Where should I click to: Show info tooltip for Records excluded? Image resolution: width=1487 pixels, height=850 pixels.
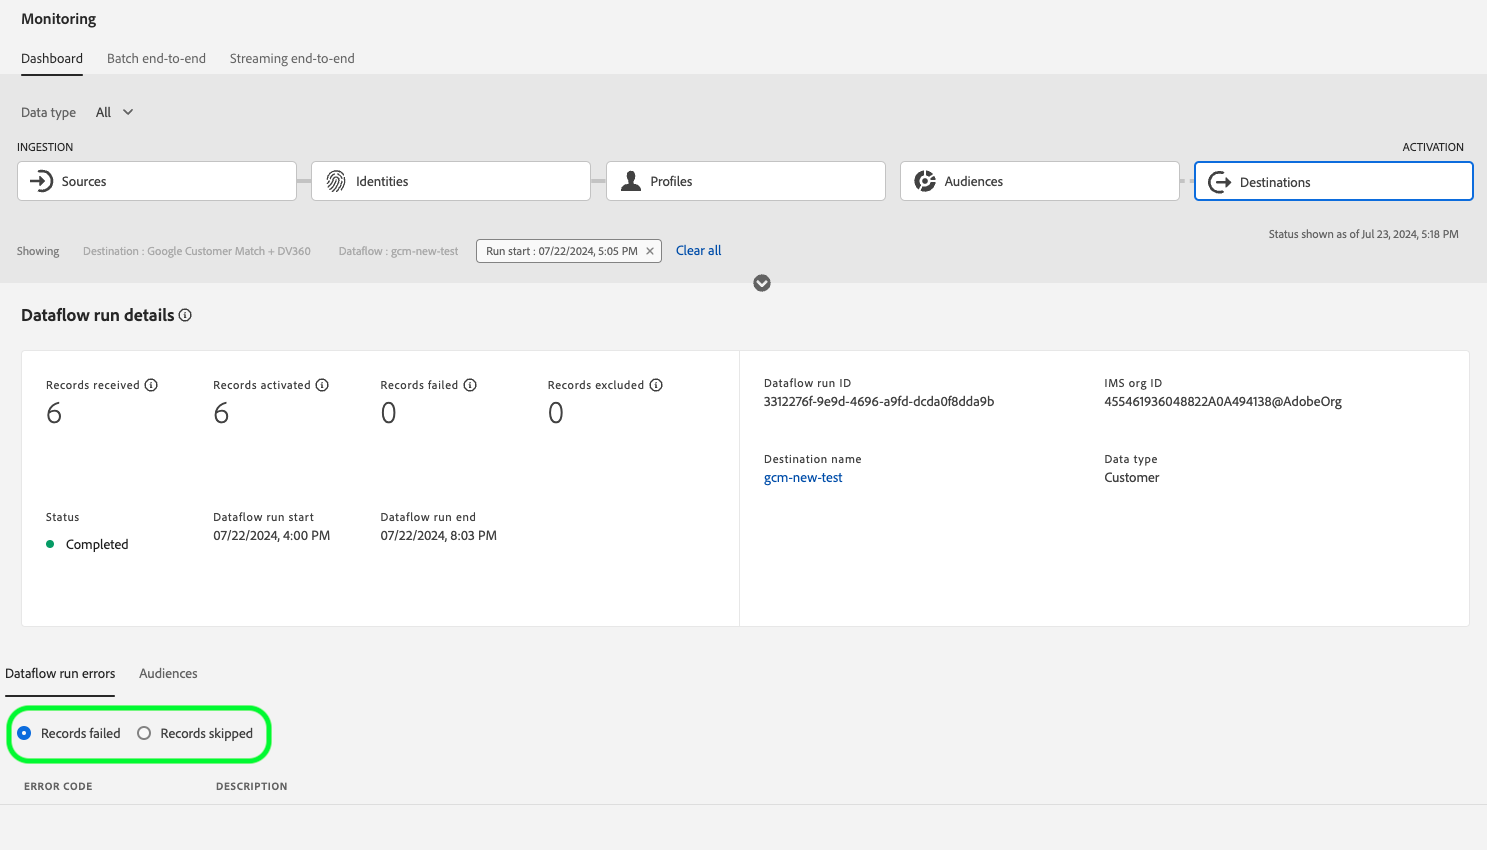pyautogui.click(x=656, y=385)
